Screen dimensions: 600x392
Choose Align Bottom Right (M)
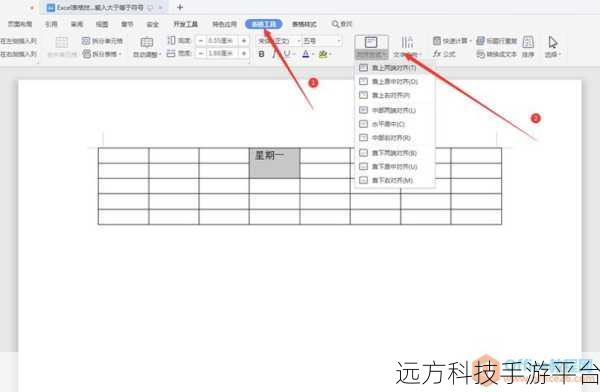tap(395, 180)
